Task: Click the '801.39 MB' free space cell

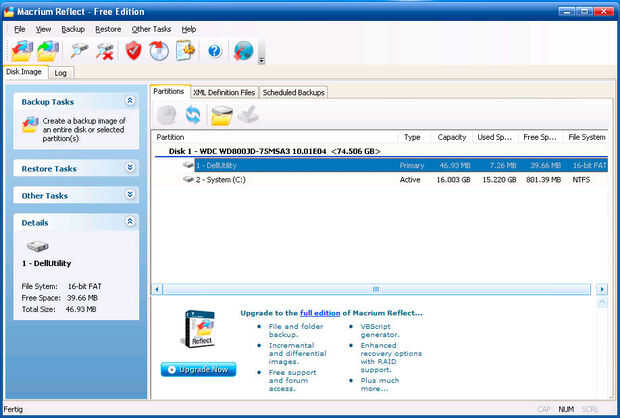Action: pyautogui.click(x=543, y=180)
